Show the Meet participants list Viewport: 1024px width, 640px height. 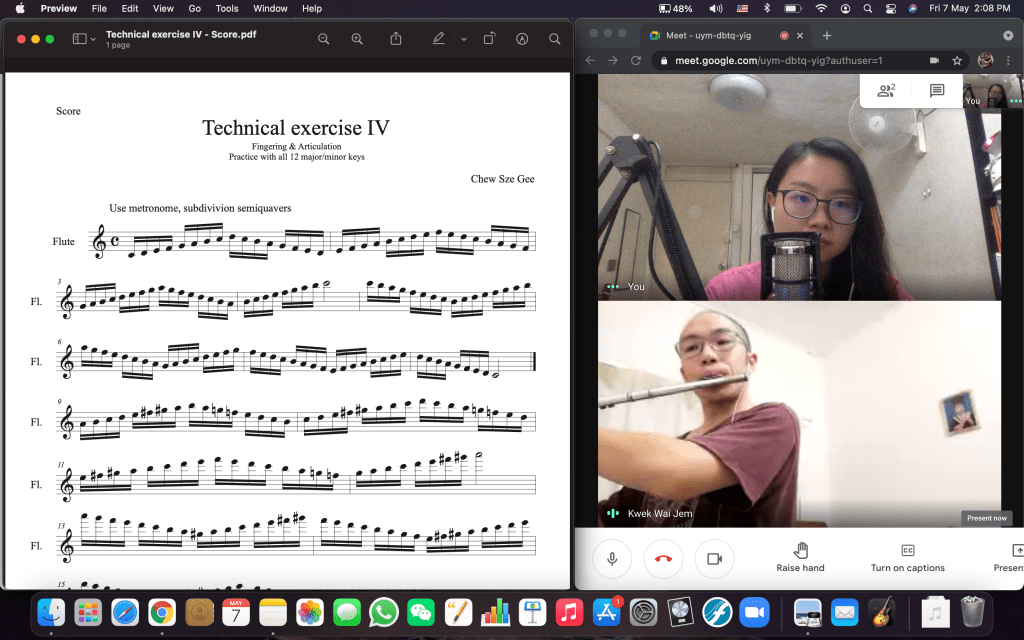886,91
